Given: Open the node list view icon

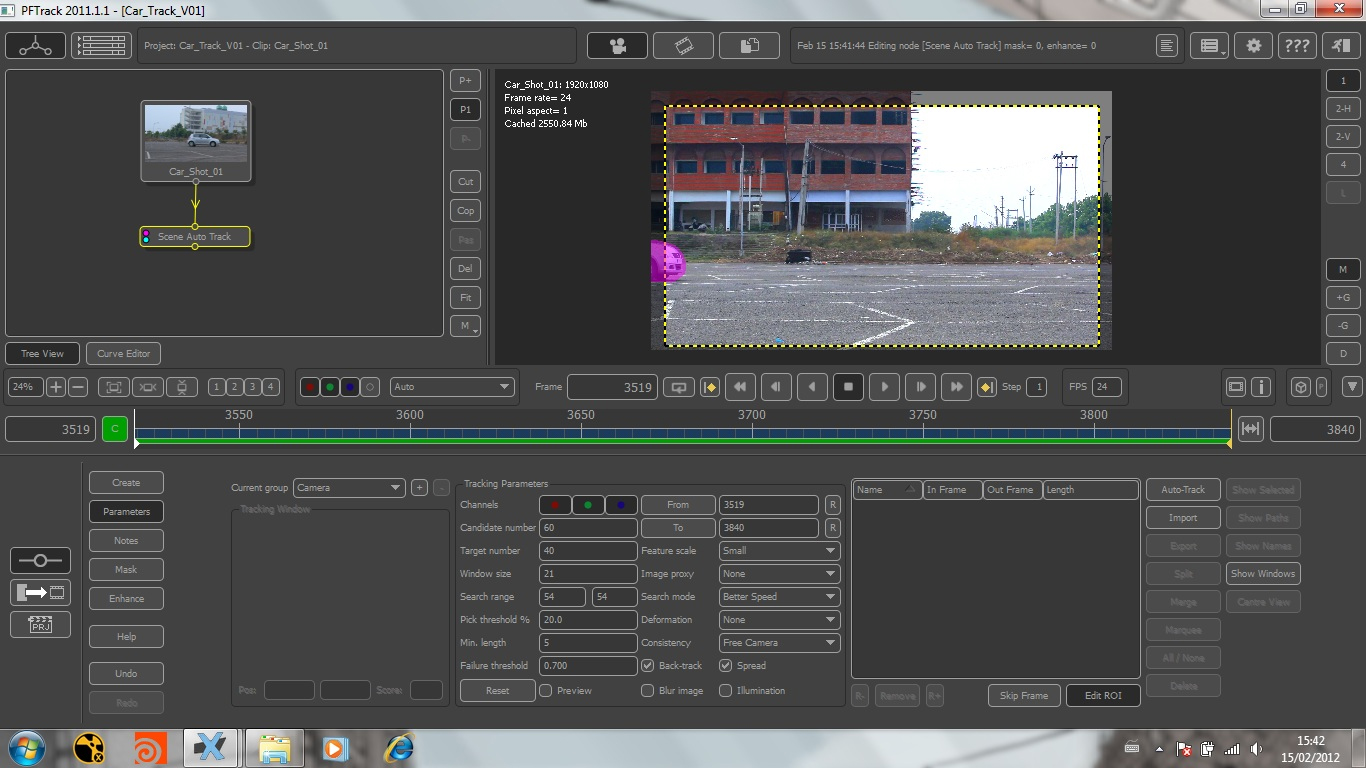Looking at the screenshot, I should (101, 45).
